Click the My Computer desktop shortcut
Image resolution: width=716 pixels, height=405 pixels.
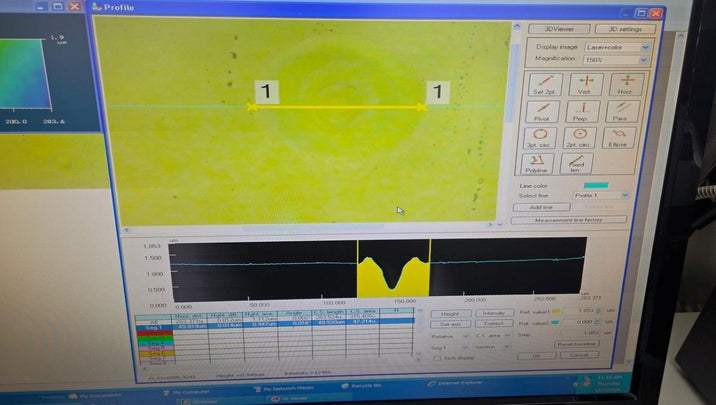pos(186,392)
